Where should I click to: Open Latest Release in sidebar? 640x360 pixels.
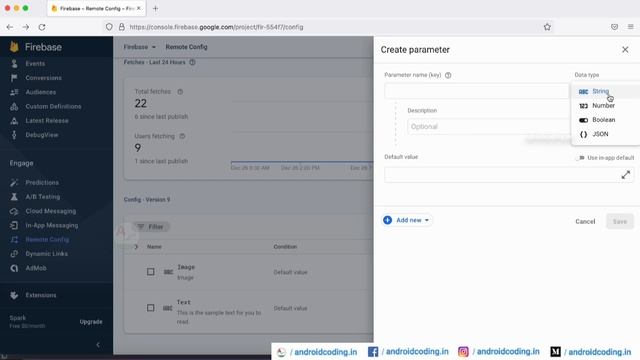click(47, 121)
